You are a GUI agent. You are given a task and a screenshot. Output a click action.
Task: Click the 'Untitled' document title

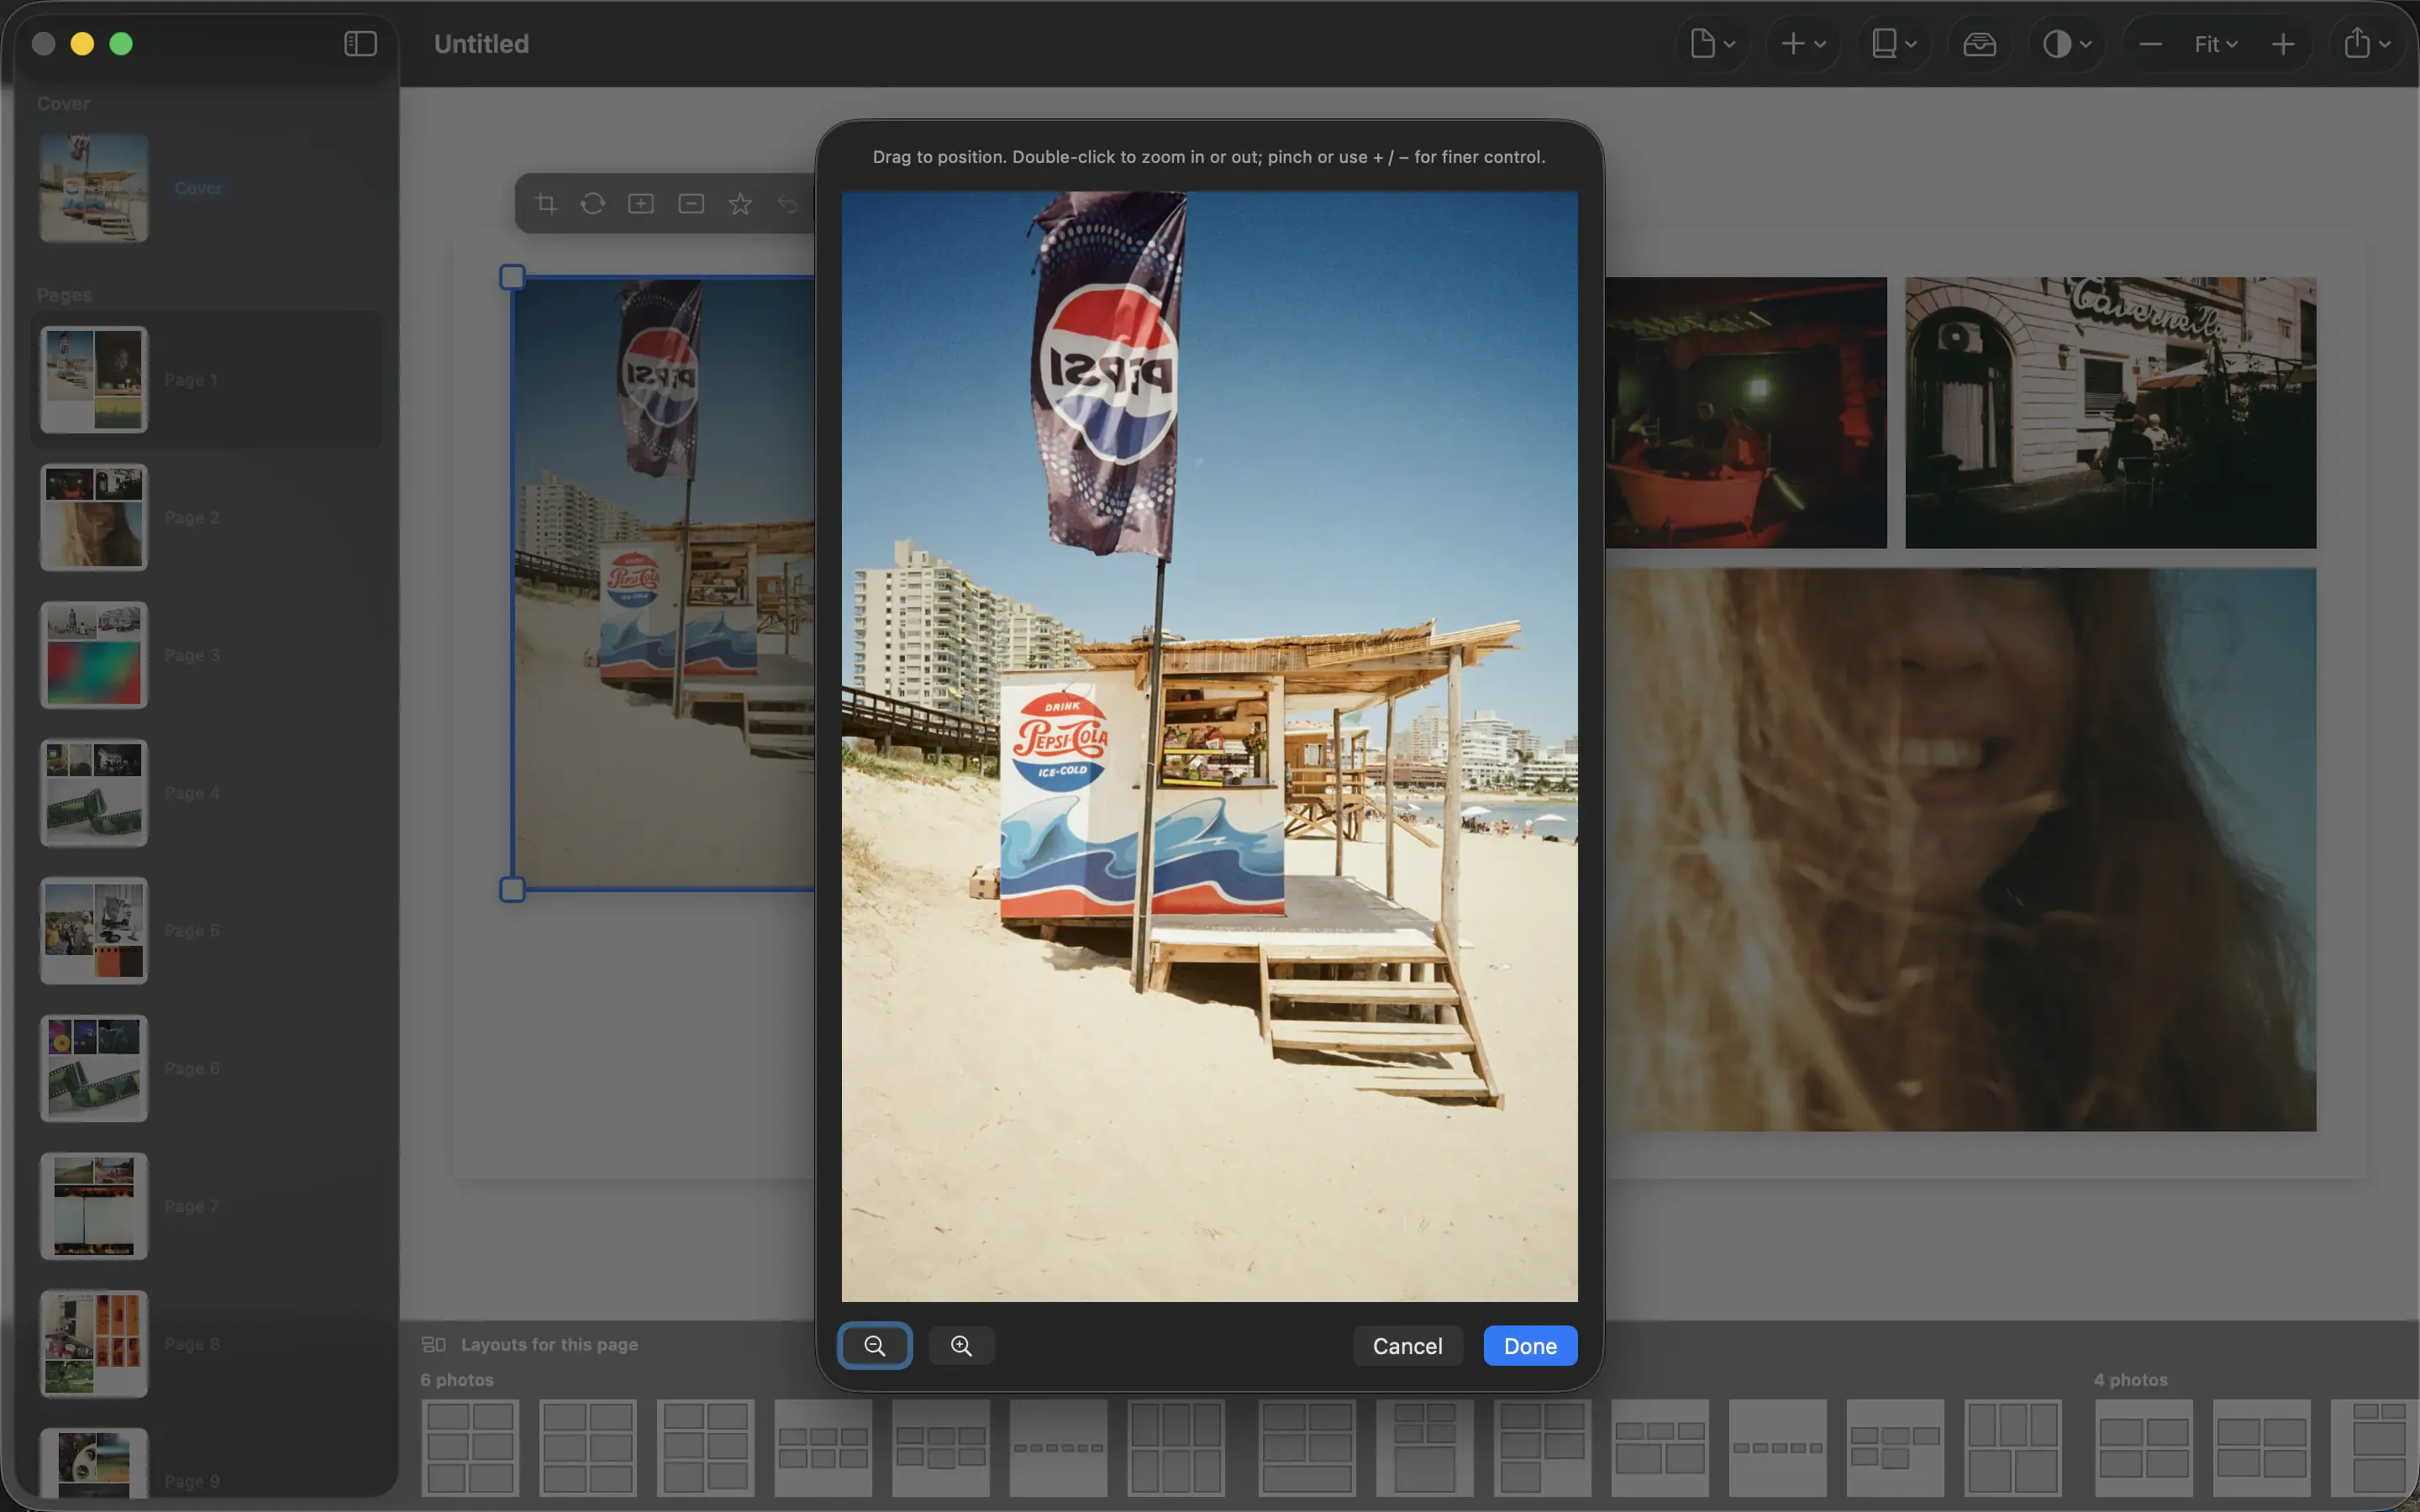[x=481, y=44]
